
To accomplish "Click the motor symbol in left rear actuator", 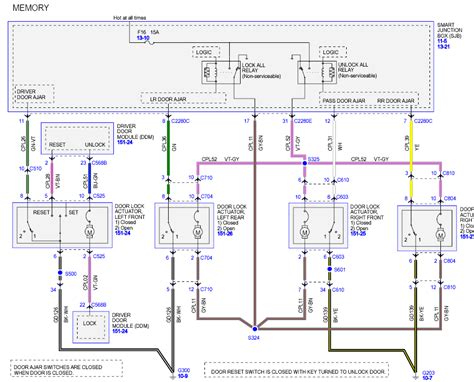I will (x=198, y=231).
